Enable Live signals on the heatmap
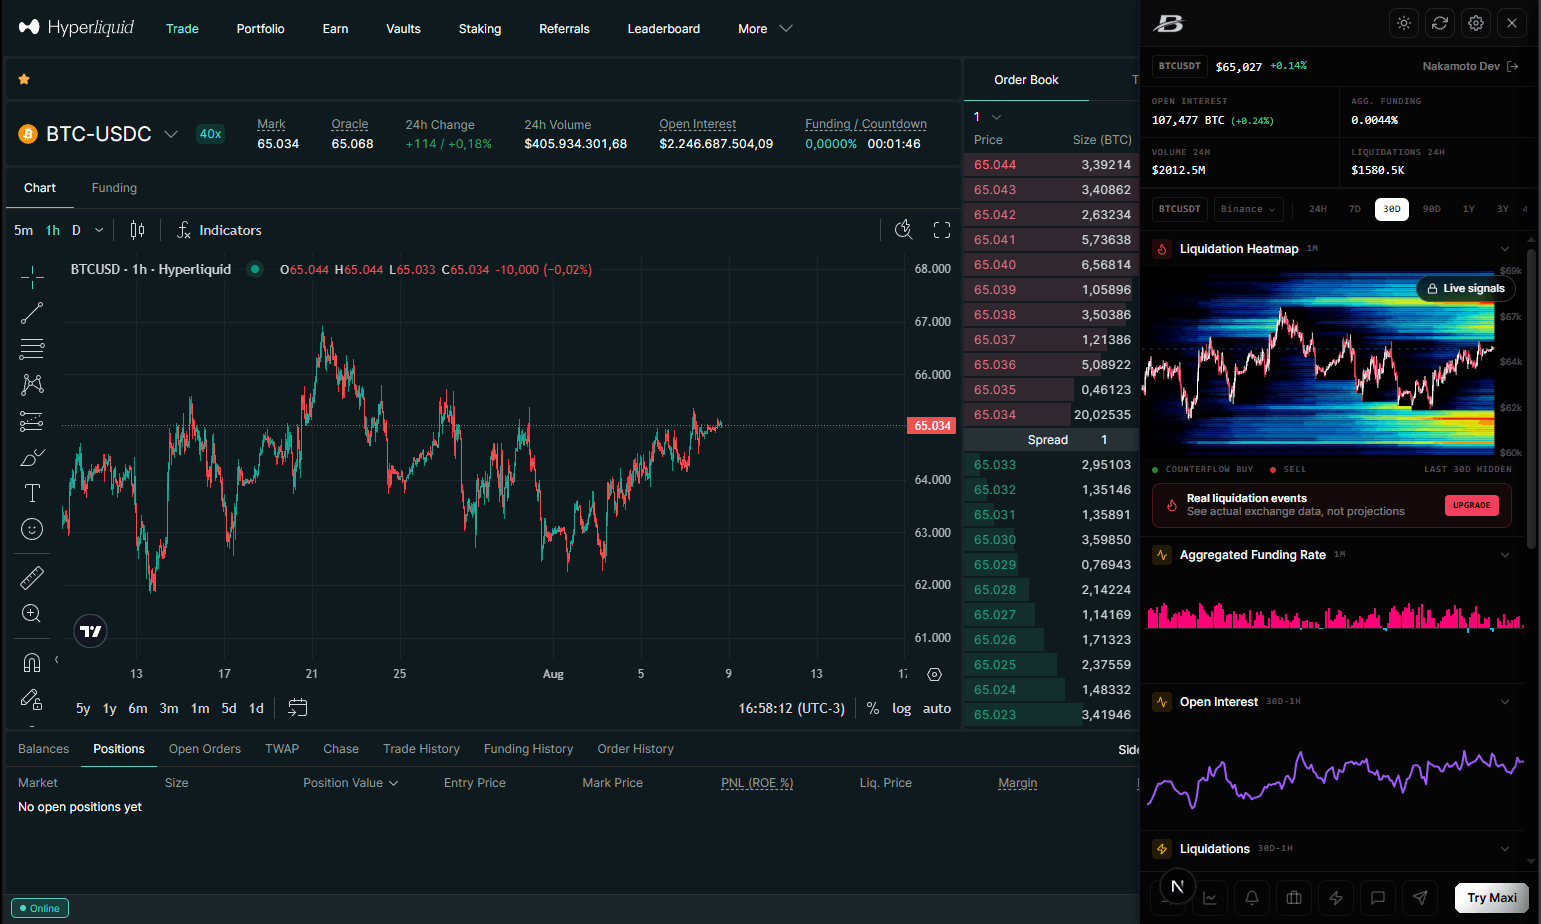 (1466, 288)
